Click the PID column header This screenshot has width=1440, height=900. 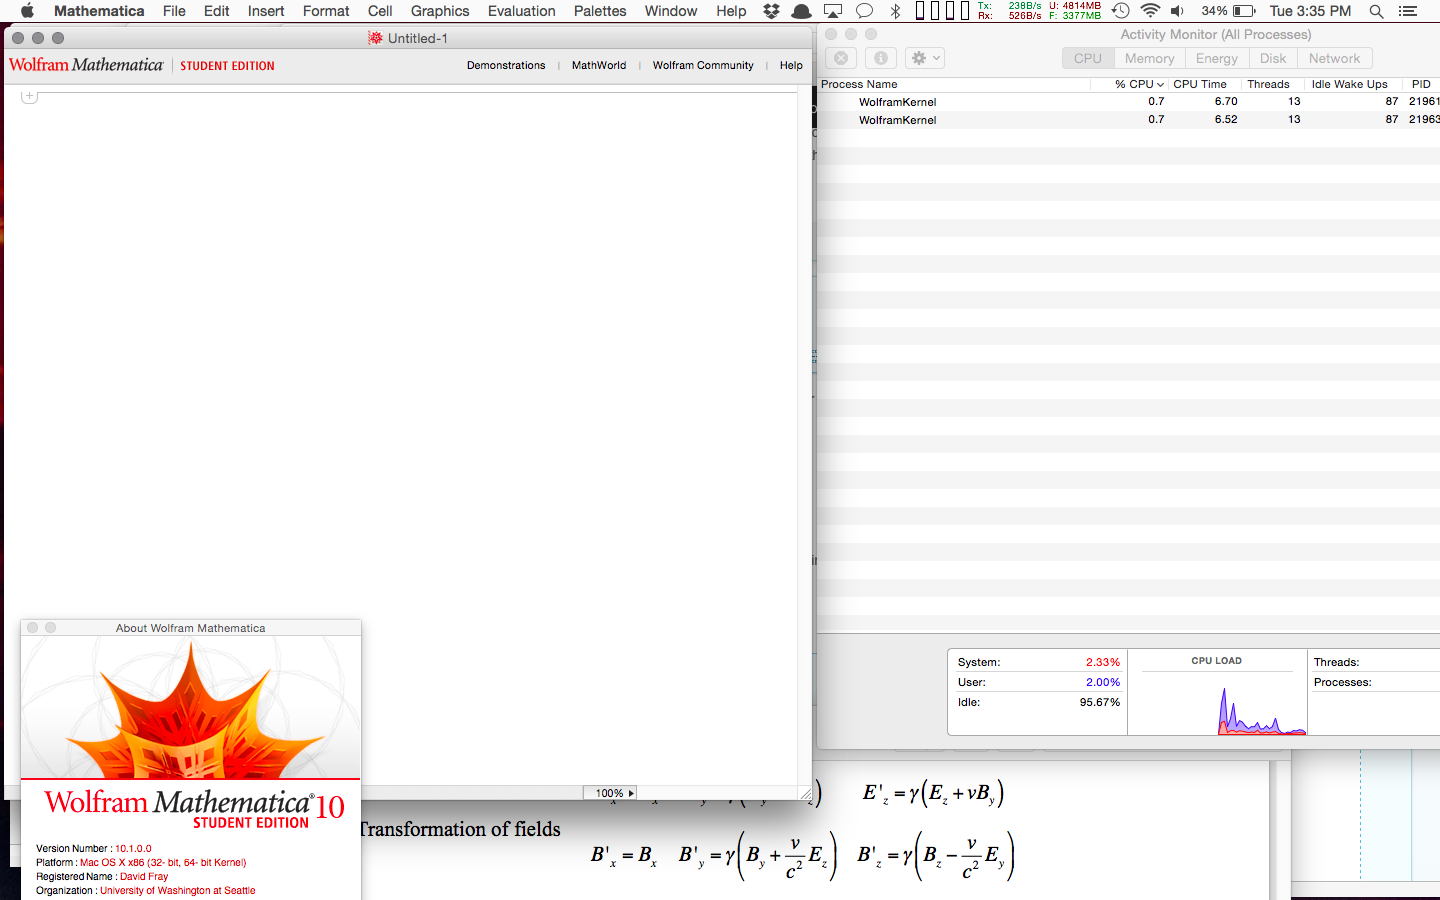coord(1421,84)
